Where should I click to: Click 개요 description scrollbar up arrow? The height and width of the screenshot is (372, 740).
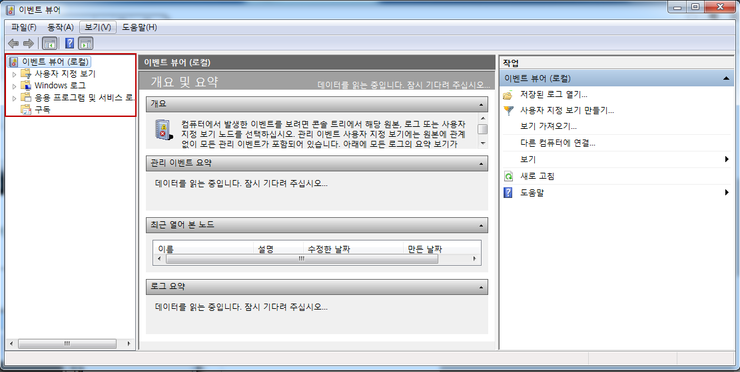[482, 118]
